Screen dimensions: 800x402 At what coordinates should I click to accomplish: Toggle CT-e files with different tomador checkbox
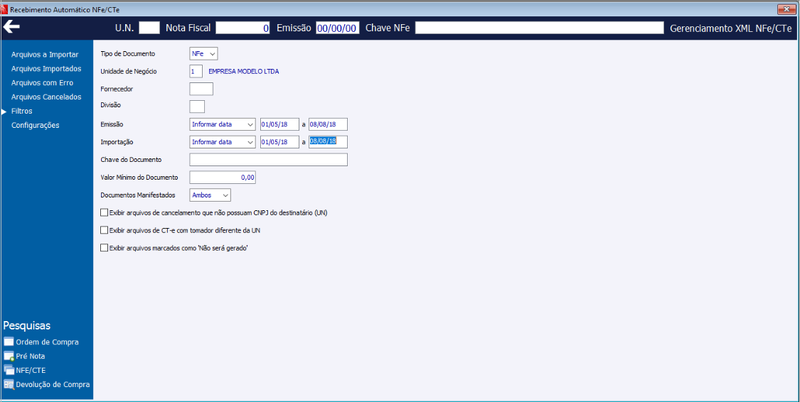pyautogui.click(x=104, y=230)
